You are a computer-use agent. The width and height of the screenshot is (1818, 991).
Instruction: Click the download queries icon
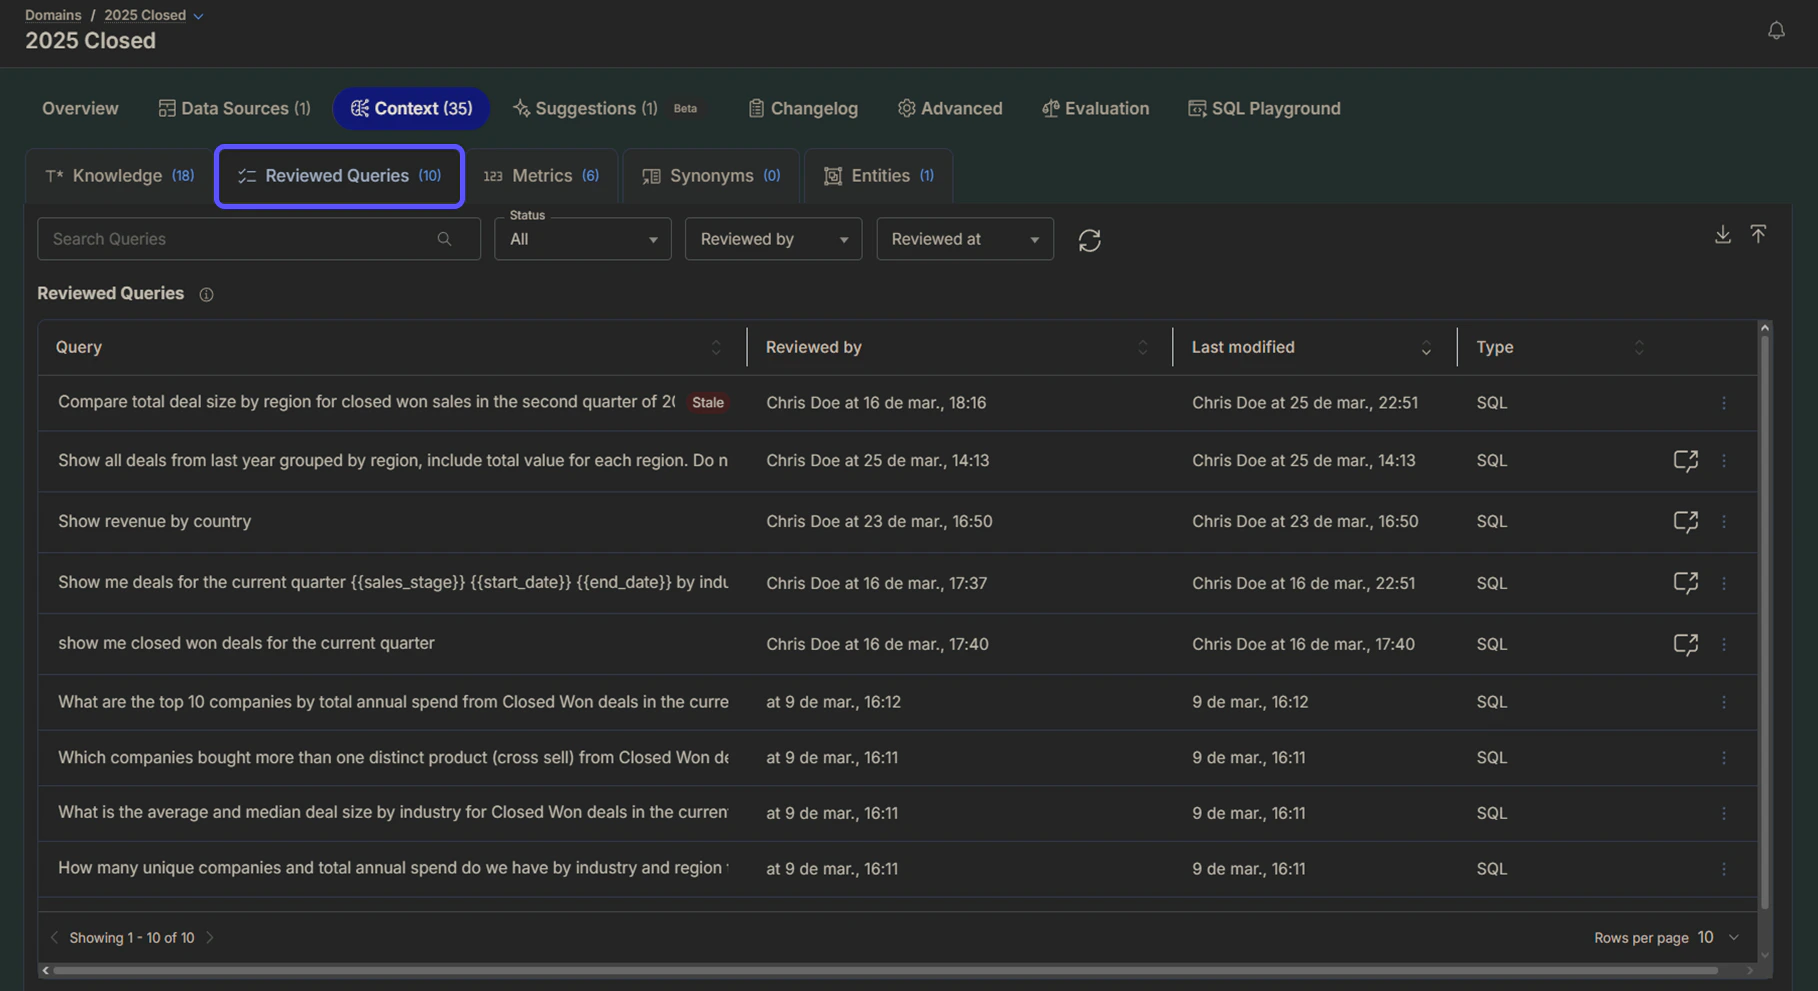point(1722,234)
